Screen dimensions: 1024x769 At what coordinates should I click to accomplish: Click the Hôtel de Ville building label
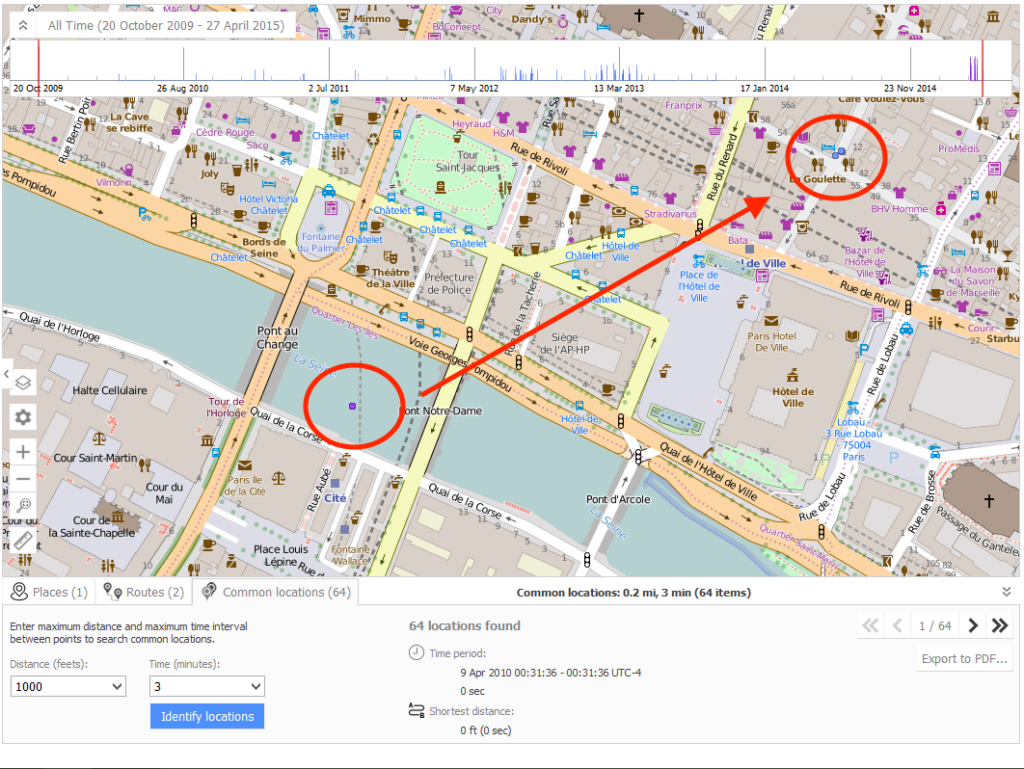pos(793,397)
